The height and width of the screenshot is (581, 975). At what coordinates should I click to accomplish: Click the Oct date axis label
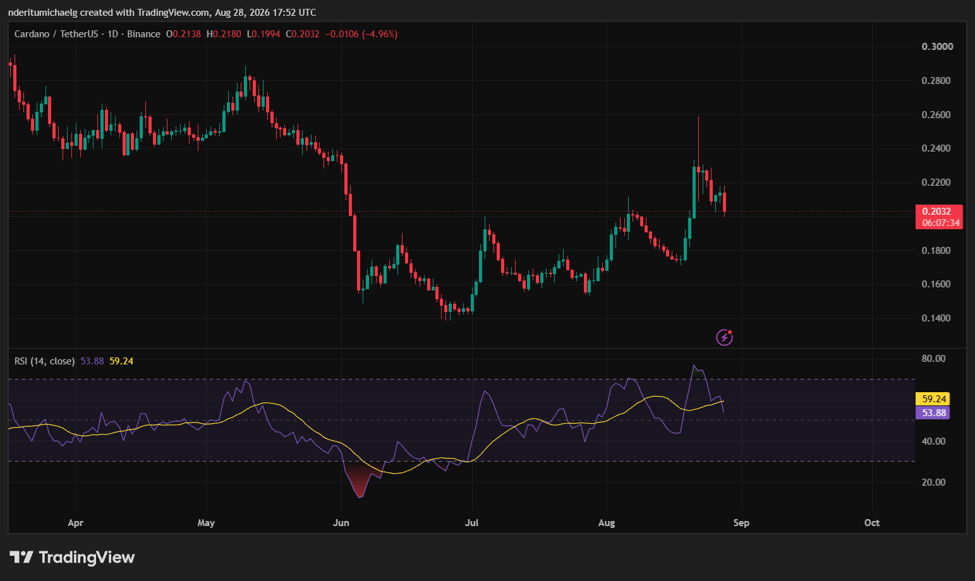pyautogui.click(x=872, y=523)
